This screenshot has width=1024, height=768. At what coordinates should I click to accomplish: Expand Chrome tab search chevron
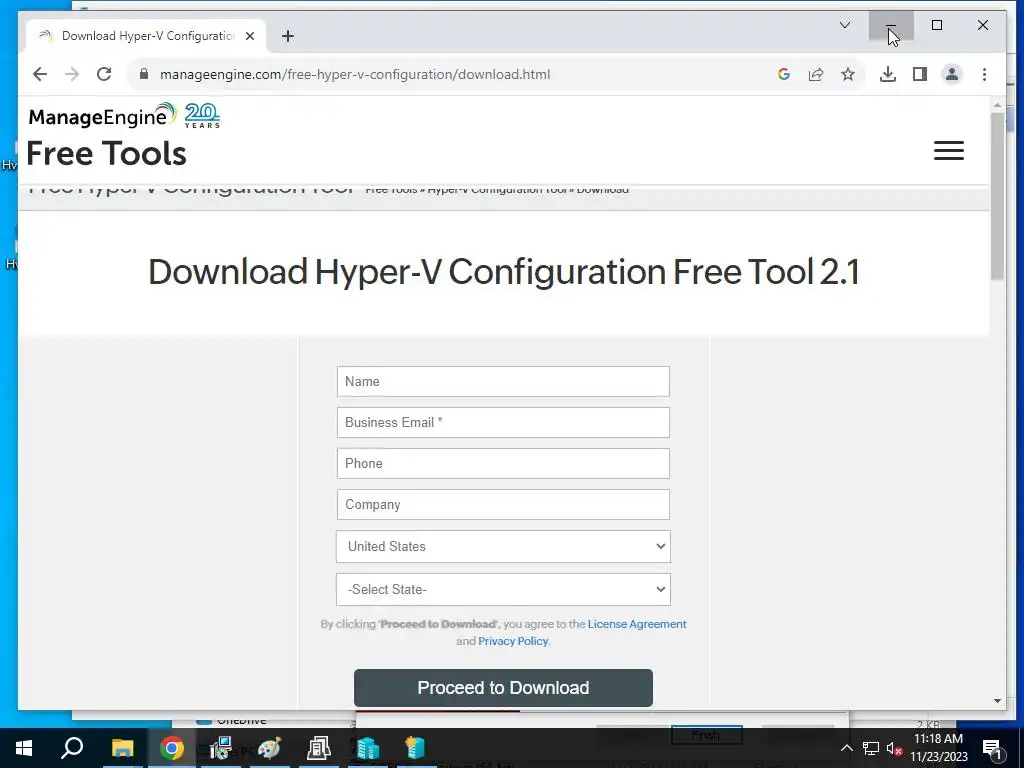click(844, 25)
